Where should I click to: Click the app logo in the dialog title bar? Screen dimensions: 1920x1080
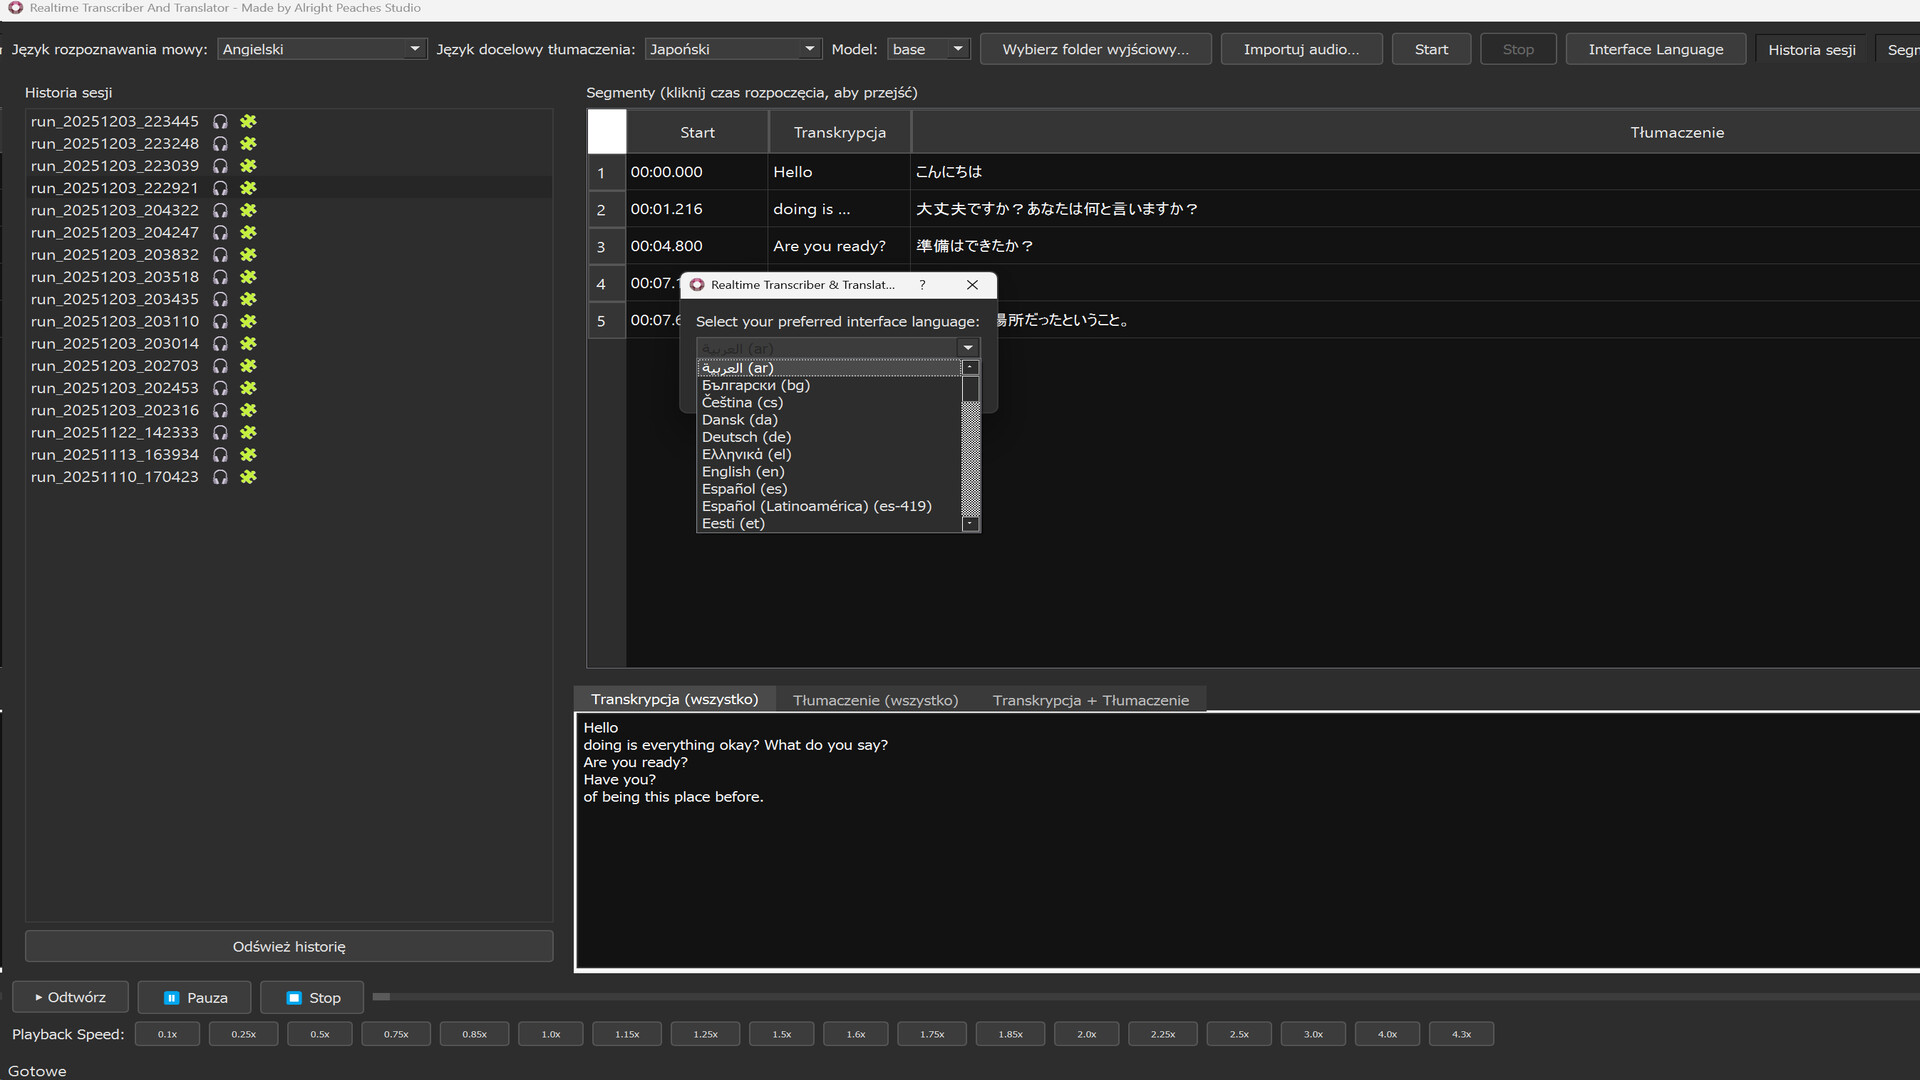(x=697, y=285)
